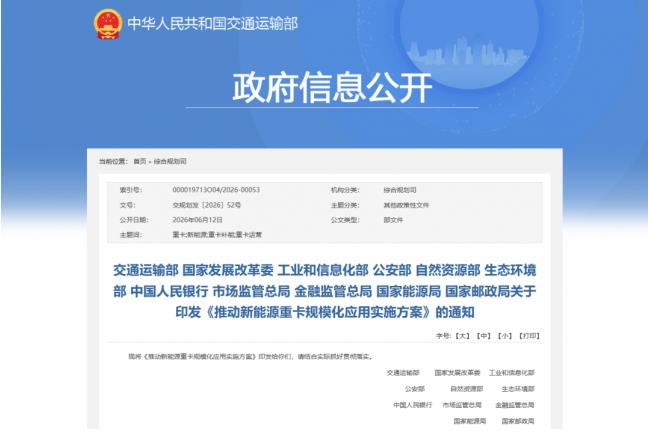Click signatory 工业和信息化部 in the body
The width and height of the screenshot is (648, 432).
point(512,373)
